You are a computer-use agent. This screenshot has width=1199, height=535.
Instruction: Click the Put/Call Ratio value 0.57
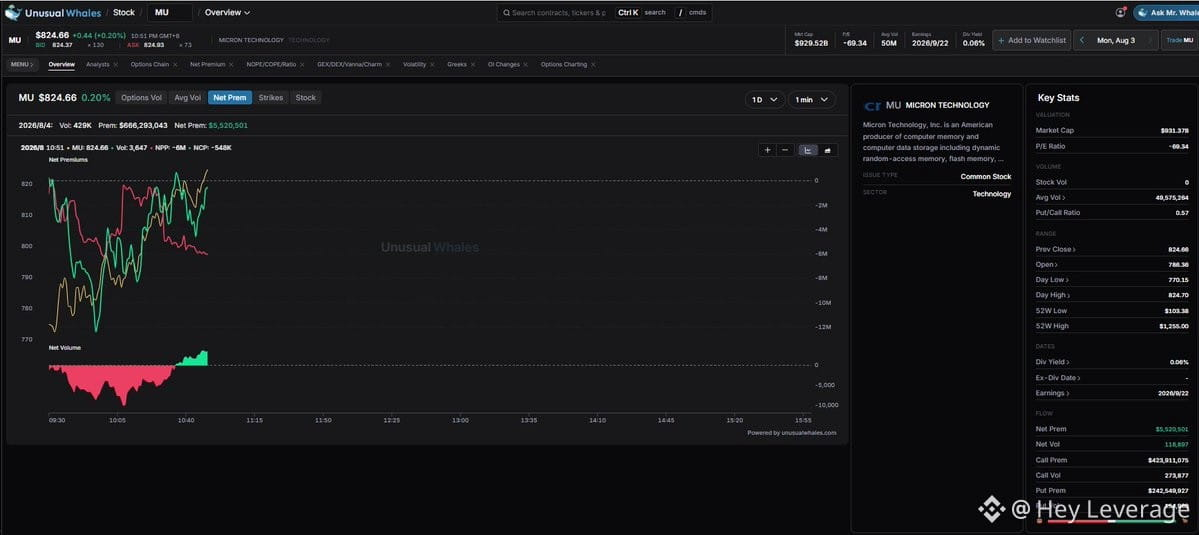(x=1182, y=212)
